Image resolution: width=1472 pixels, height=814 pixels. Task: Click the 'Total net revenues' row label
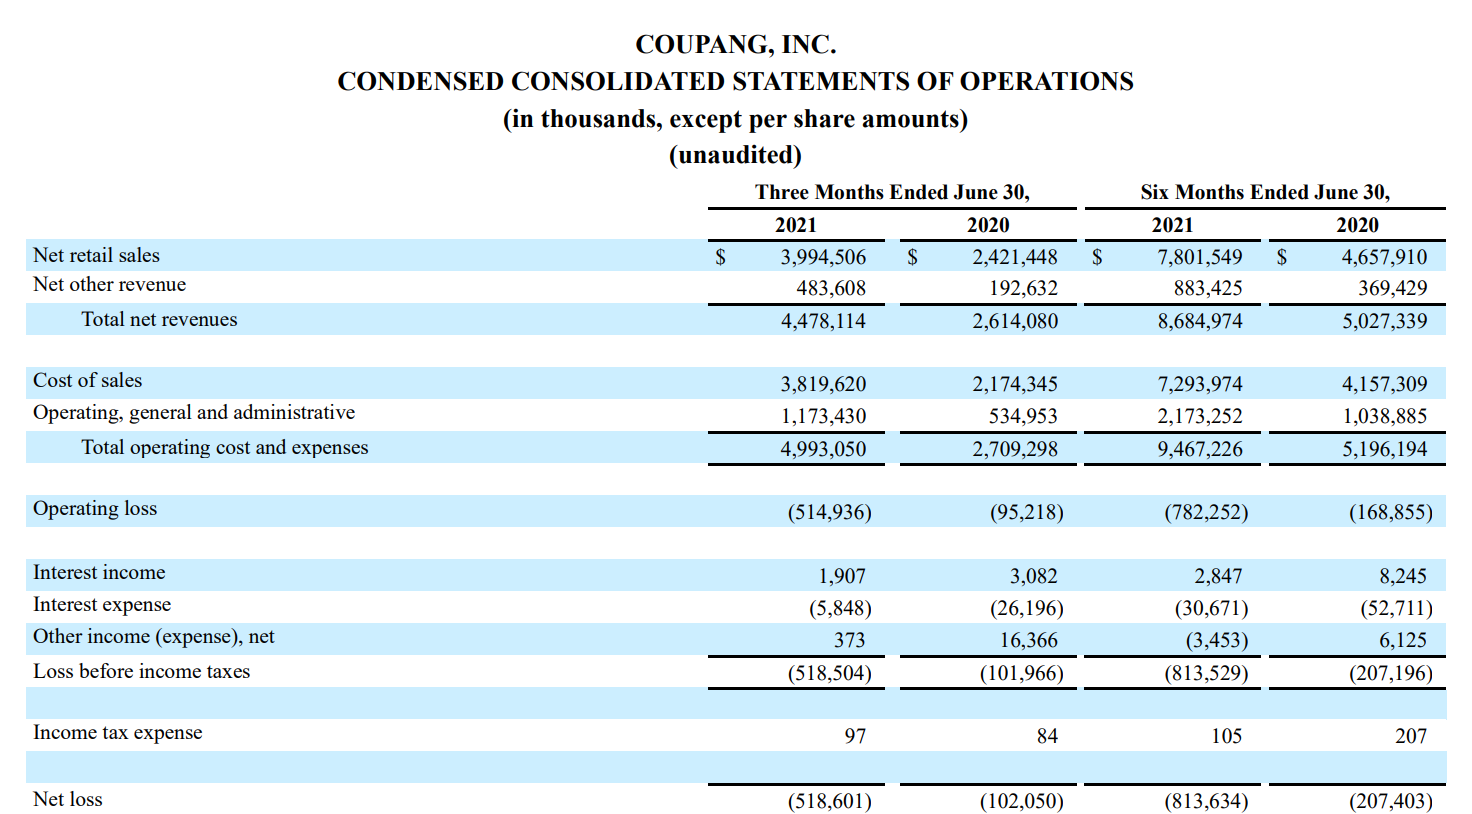[159, 319]
